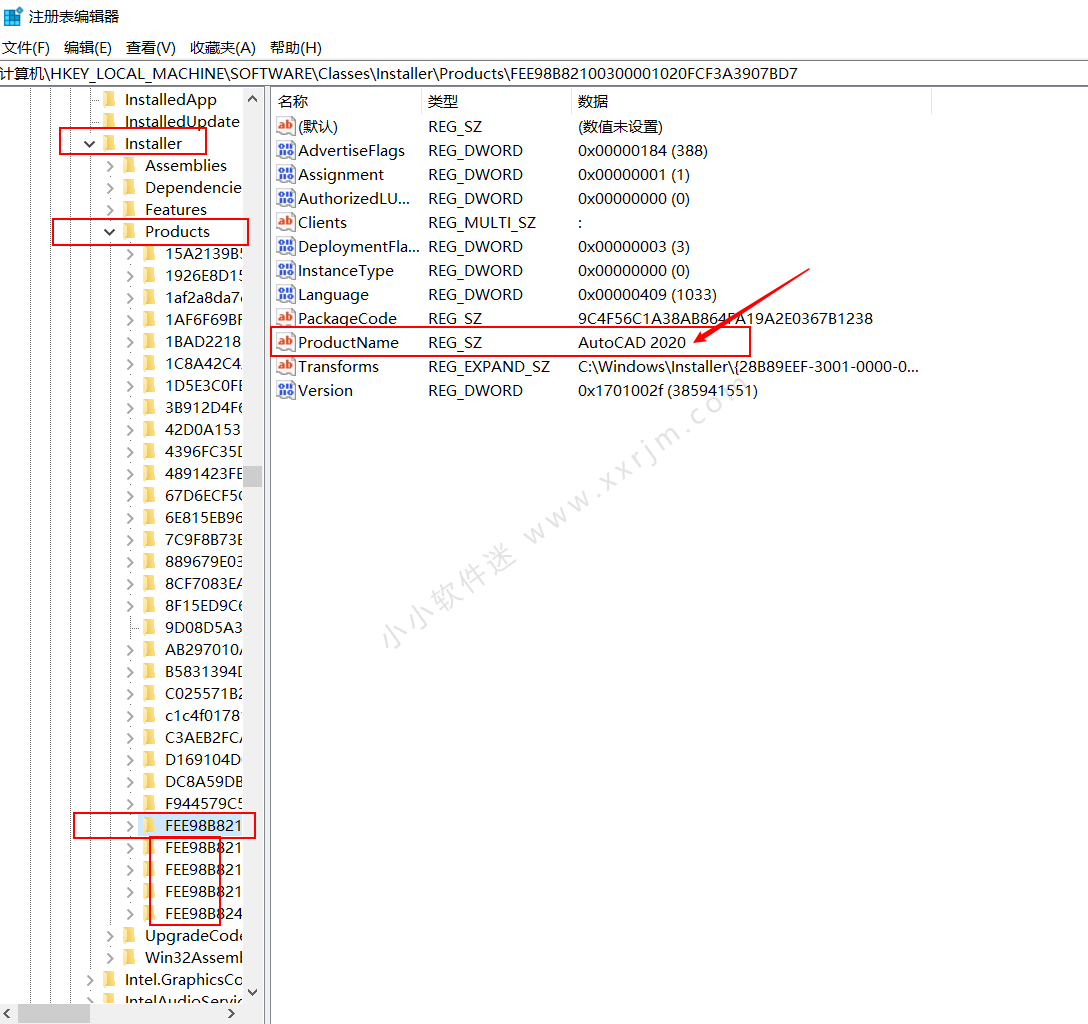
Task: Select the highlighted FEE98B821 key
Action: point(203,826)
